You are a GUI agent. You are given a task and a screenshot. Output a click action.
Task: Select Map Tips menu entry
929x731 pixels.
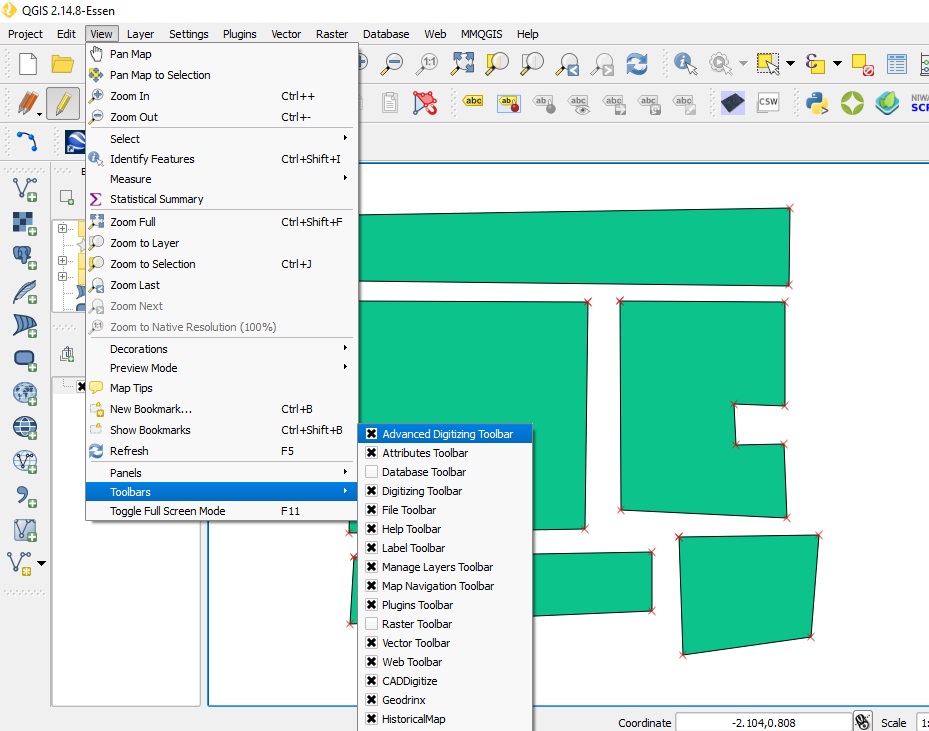(222, 388)
